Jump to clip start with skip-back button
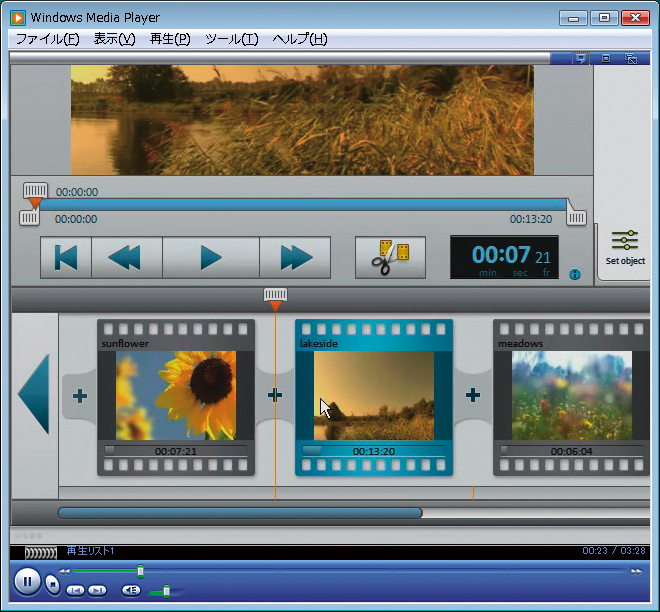Screen dimensions: 660x612 tap(66, 258)
